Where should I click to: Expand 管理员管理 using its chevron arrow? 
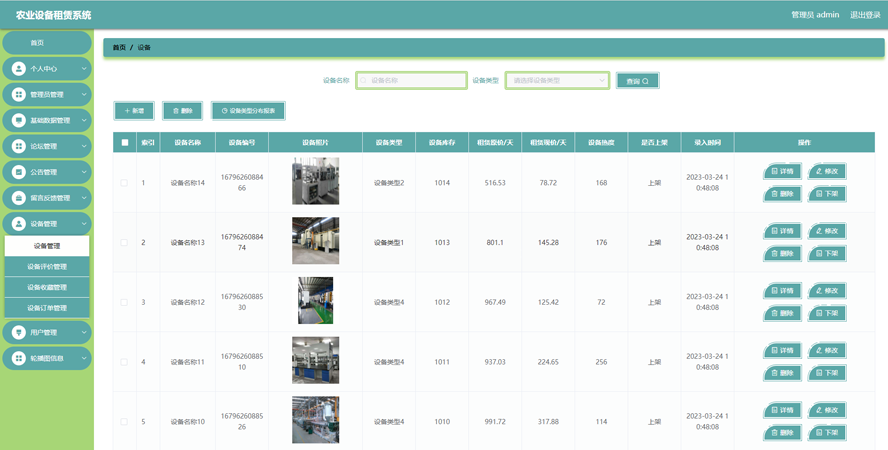[84, 95]
